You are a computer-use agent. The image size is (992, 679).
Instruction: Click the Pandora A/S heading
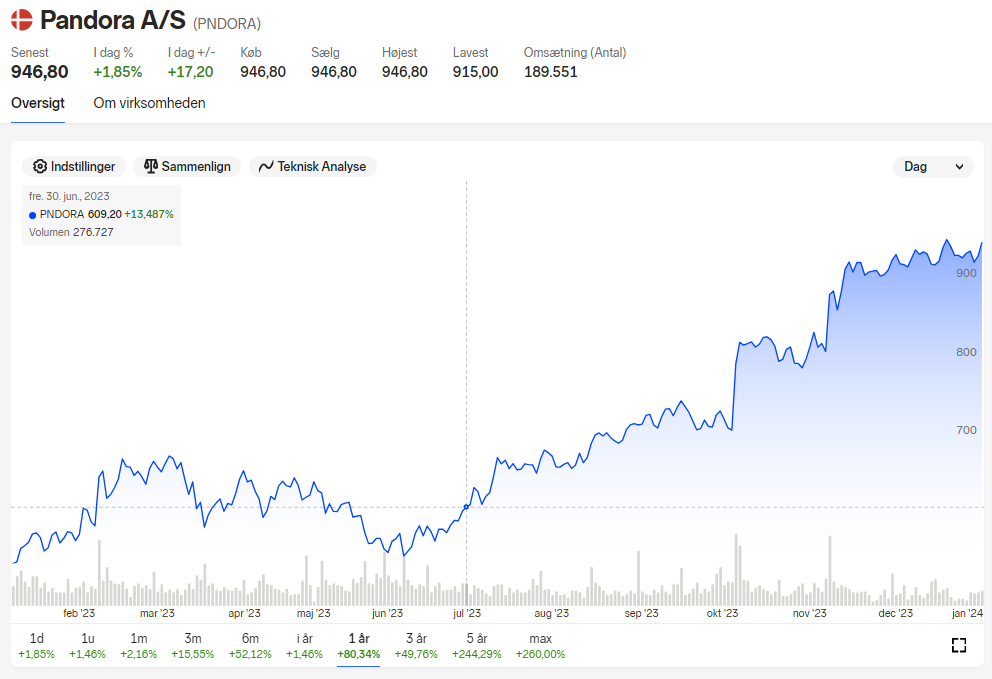tap(113, 20)
